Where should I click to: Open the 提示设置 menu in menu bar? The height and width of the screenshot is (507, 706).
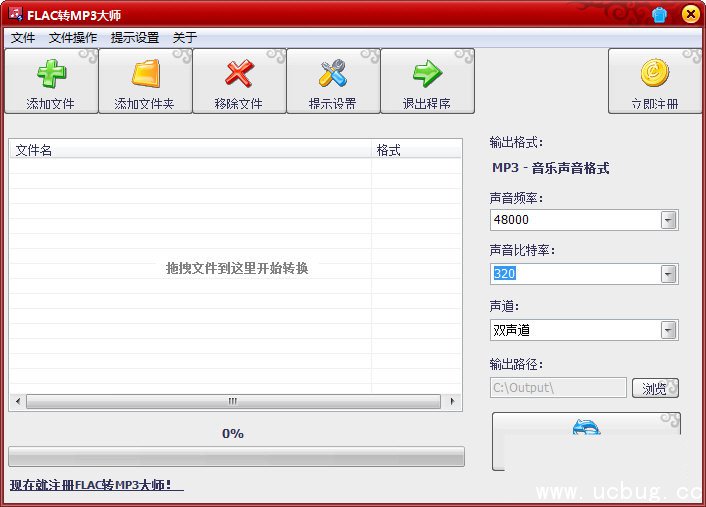(x=135, y=37)
